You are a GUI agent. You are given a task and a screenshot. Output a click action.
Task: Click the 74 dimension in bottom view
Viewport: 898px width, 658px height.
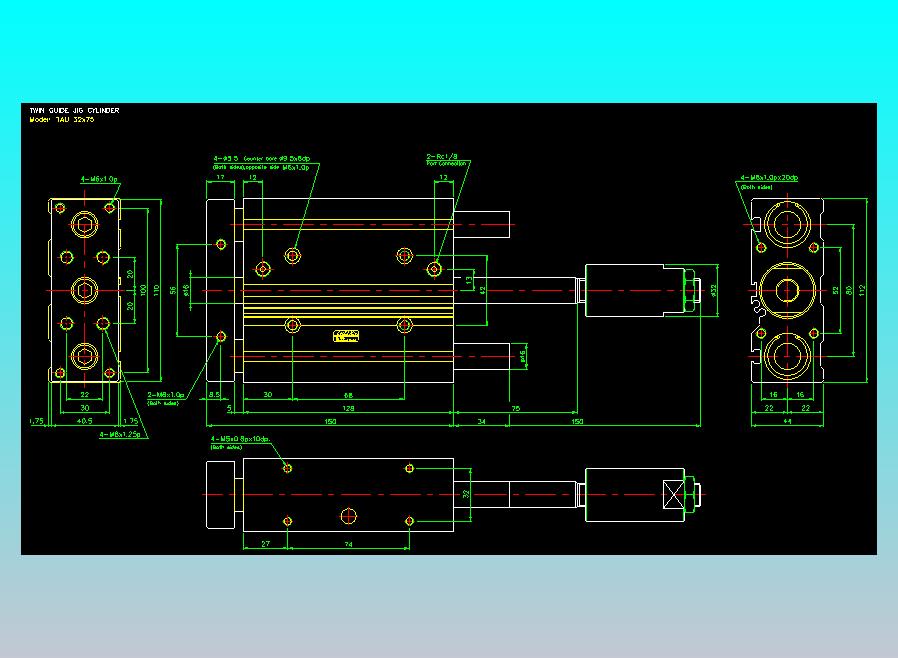point(348,544)
